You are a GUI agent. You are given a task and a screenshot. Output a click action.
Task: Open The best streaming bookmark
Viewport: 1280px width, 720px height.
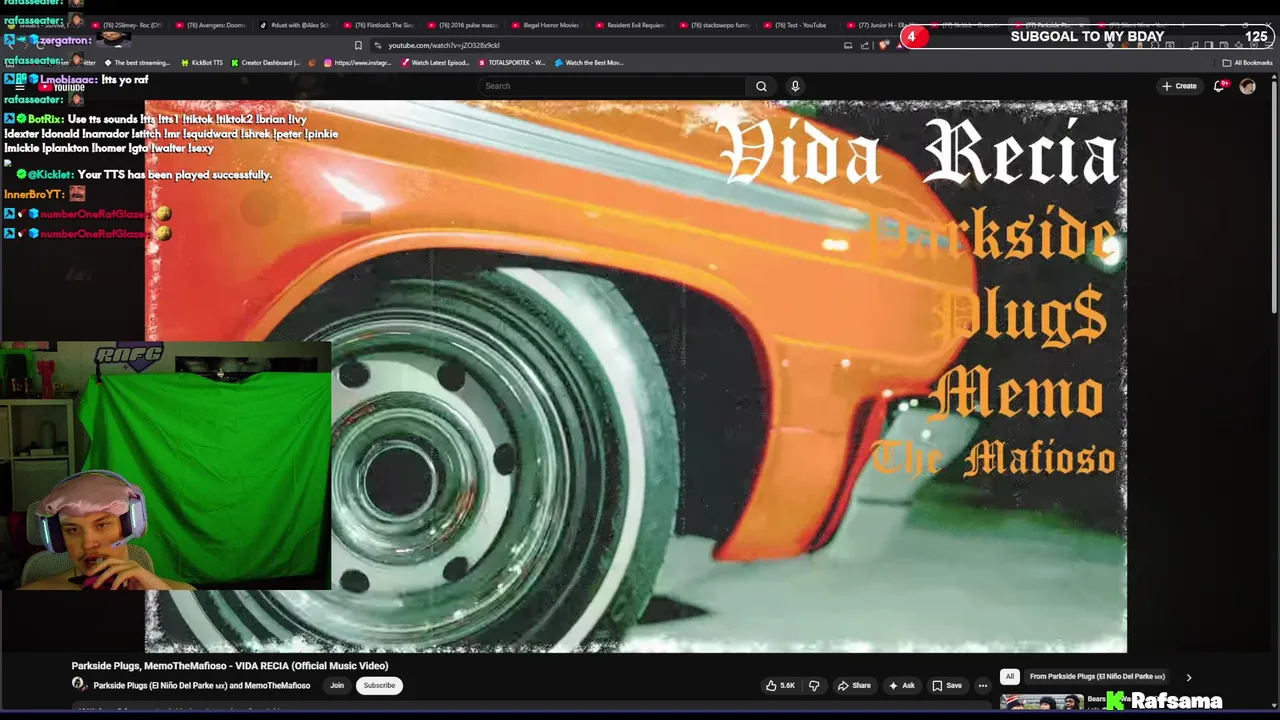(x=136, y=62)
